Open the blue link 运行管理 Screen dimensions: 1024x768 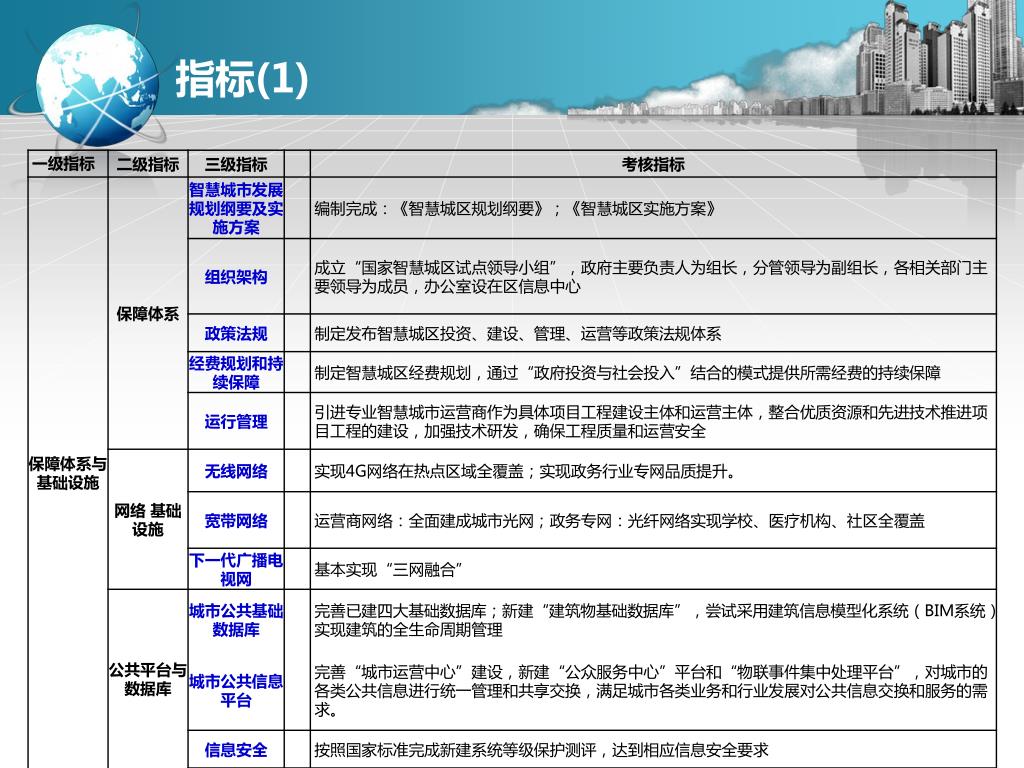pos(236,421)
